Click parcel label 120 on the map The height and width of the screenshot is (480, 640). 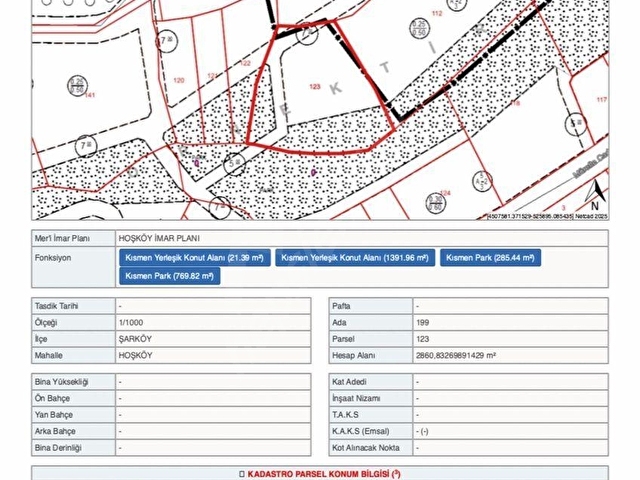179,80
